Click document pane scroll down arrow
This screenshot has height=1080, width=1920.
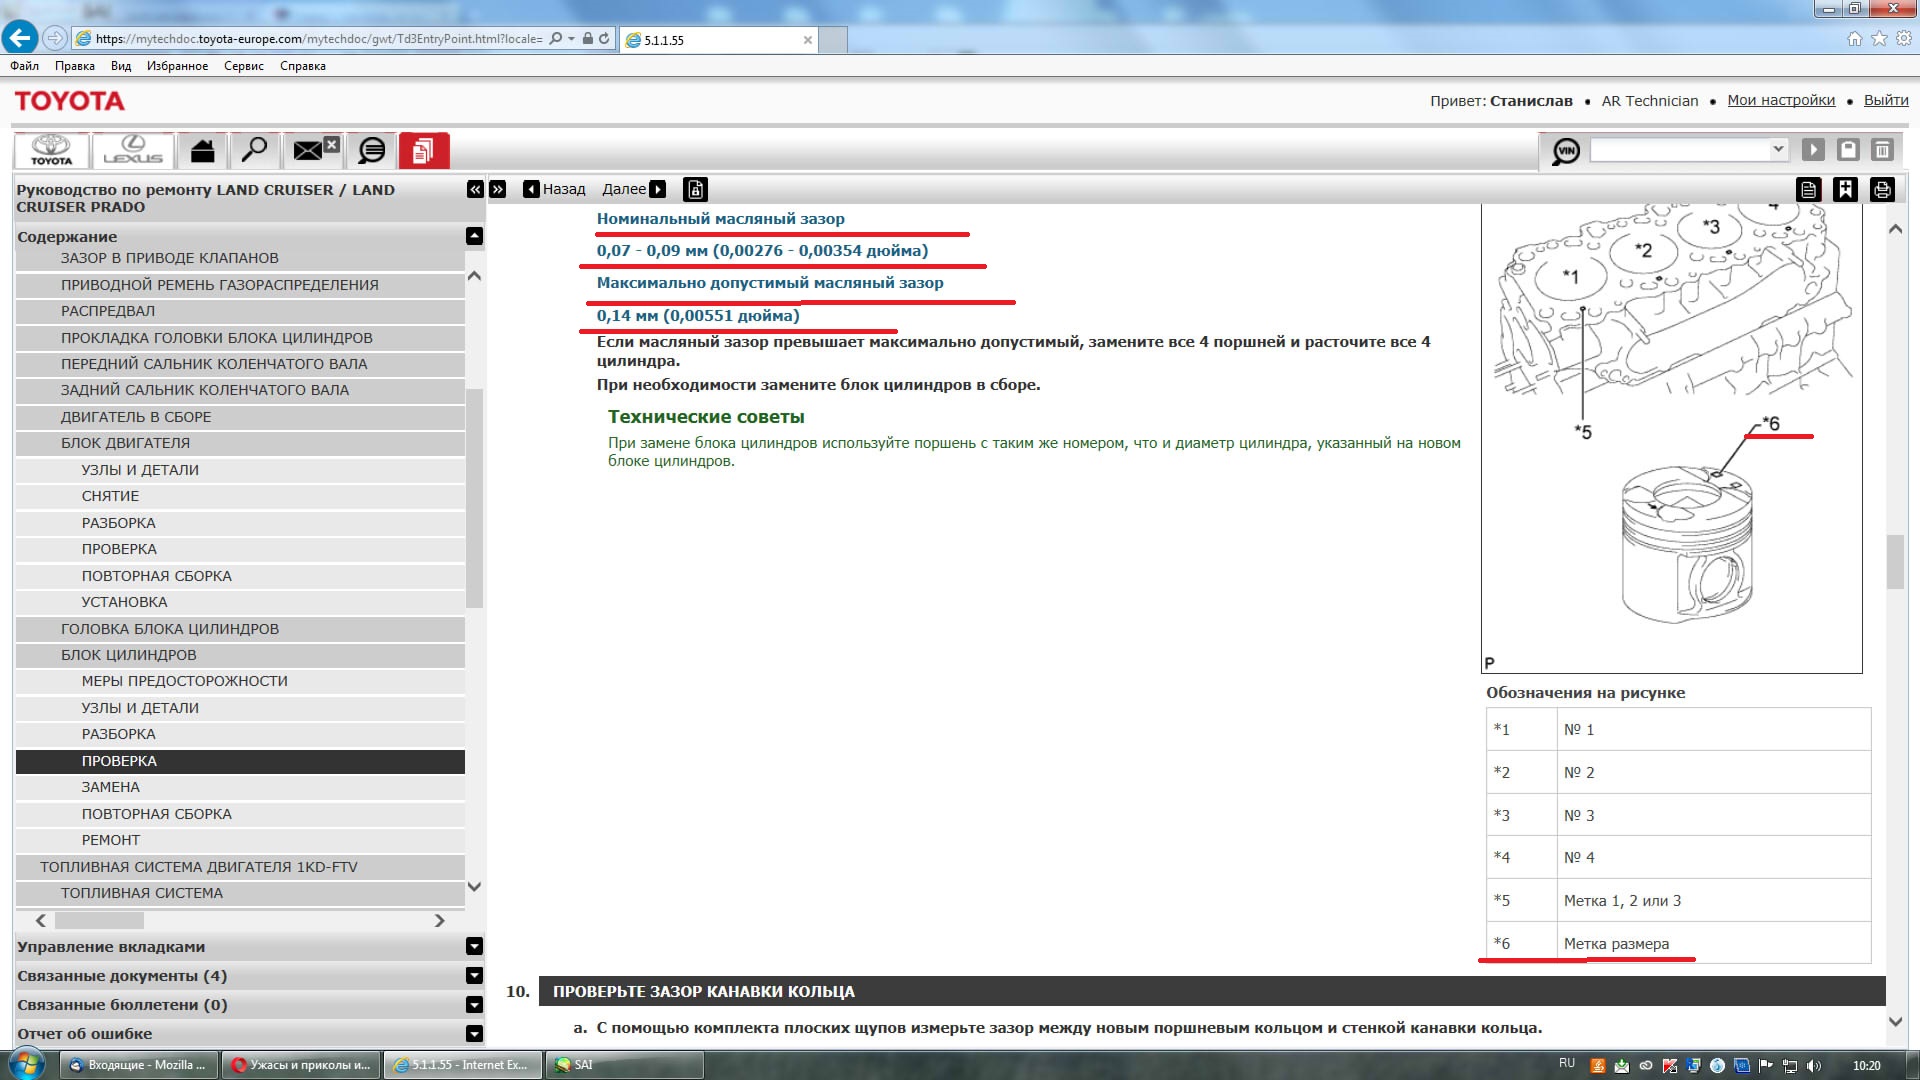pyautogui.click(x=1895, y=1021)
